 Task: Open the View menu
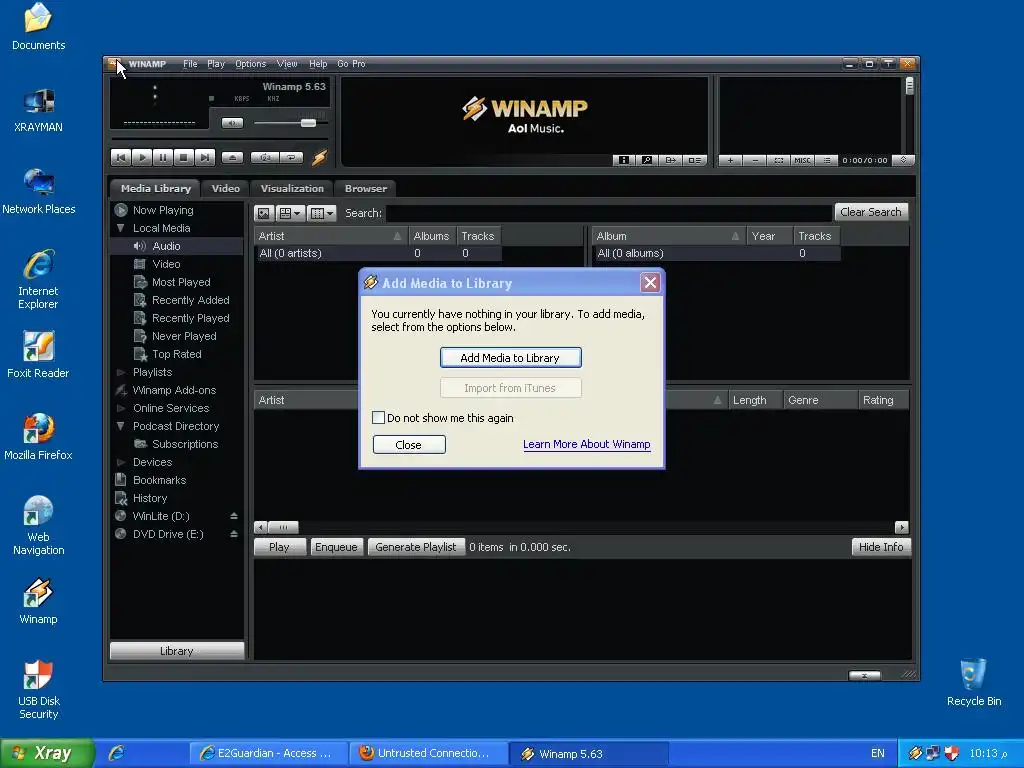coord(287,63)
